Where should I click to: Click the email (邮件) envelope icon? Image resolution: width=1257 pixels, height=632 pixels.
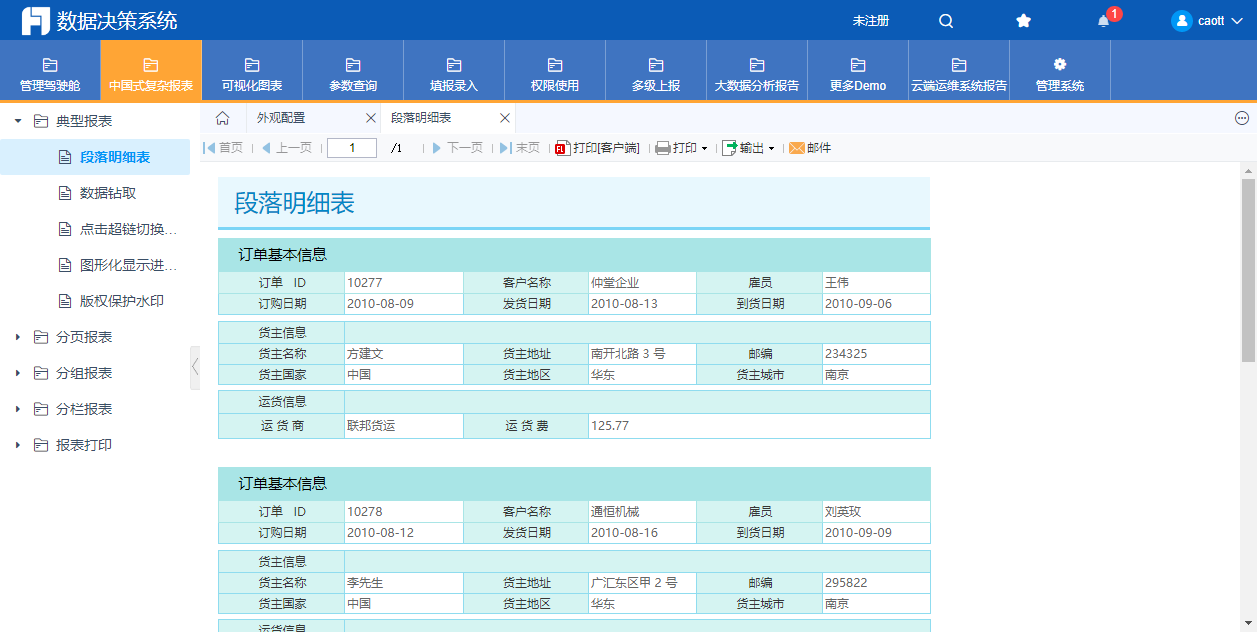point(797,148)
